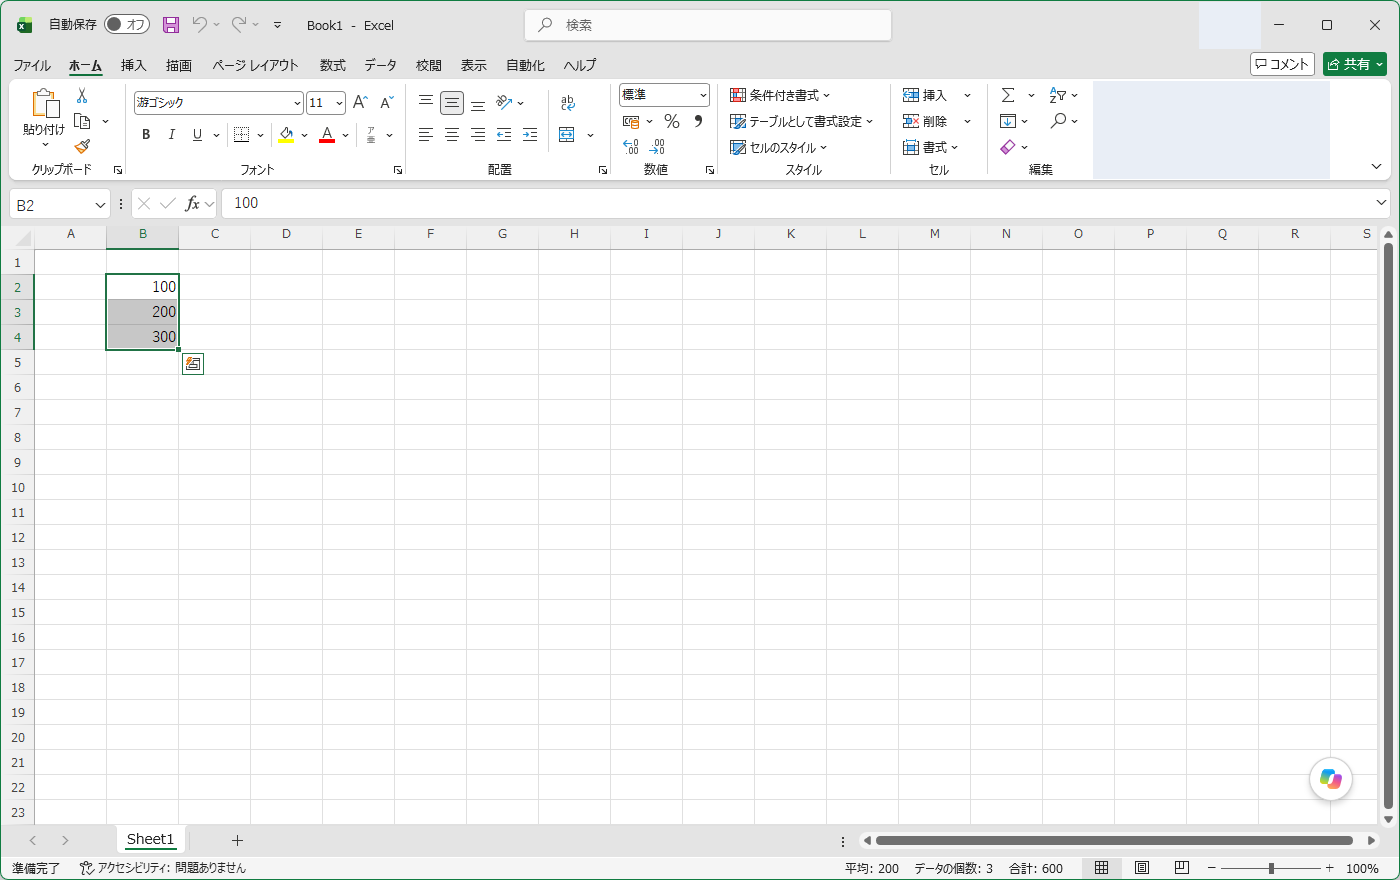Click the 共有 share button
1400x880 pixels.
coord(1355,64)
